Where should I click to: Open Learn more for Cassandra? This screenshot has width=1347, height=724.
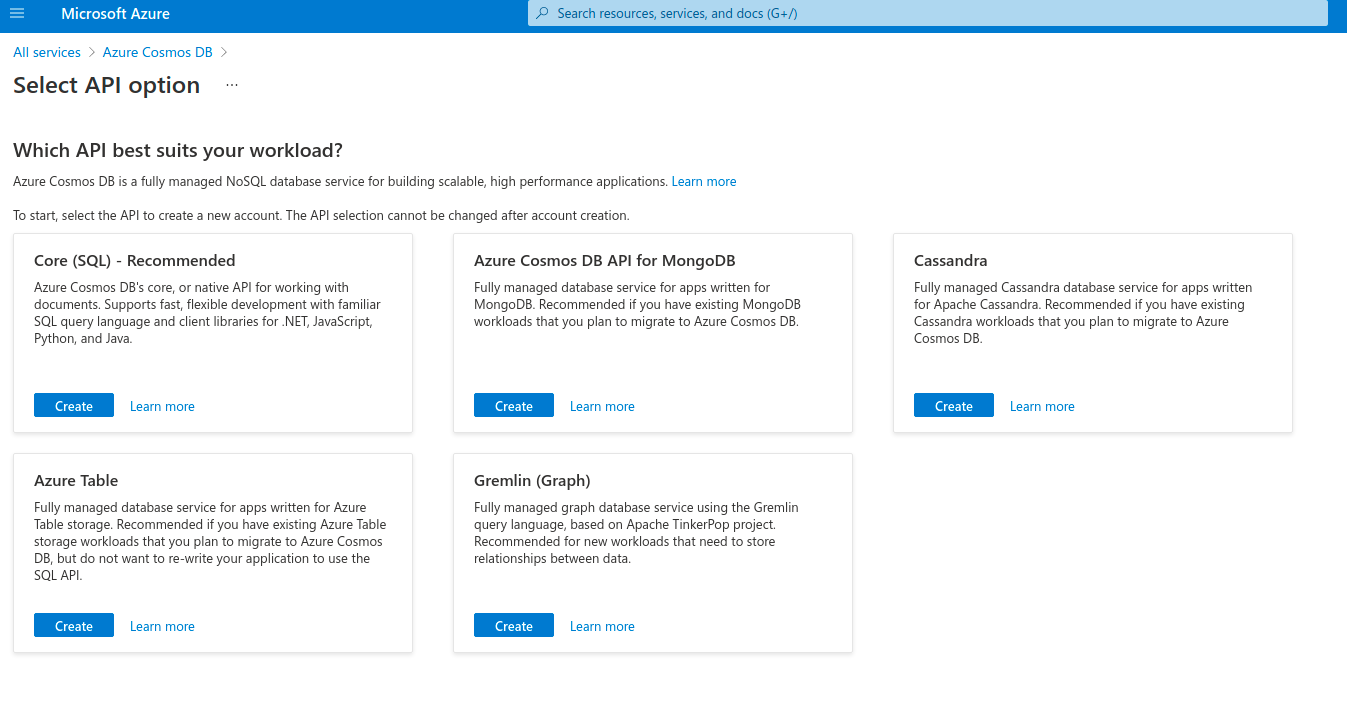pyautogui.click(x=1042, y=406)
